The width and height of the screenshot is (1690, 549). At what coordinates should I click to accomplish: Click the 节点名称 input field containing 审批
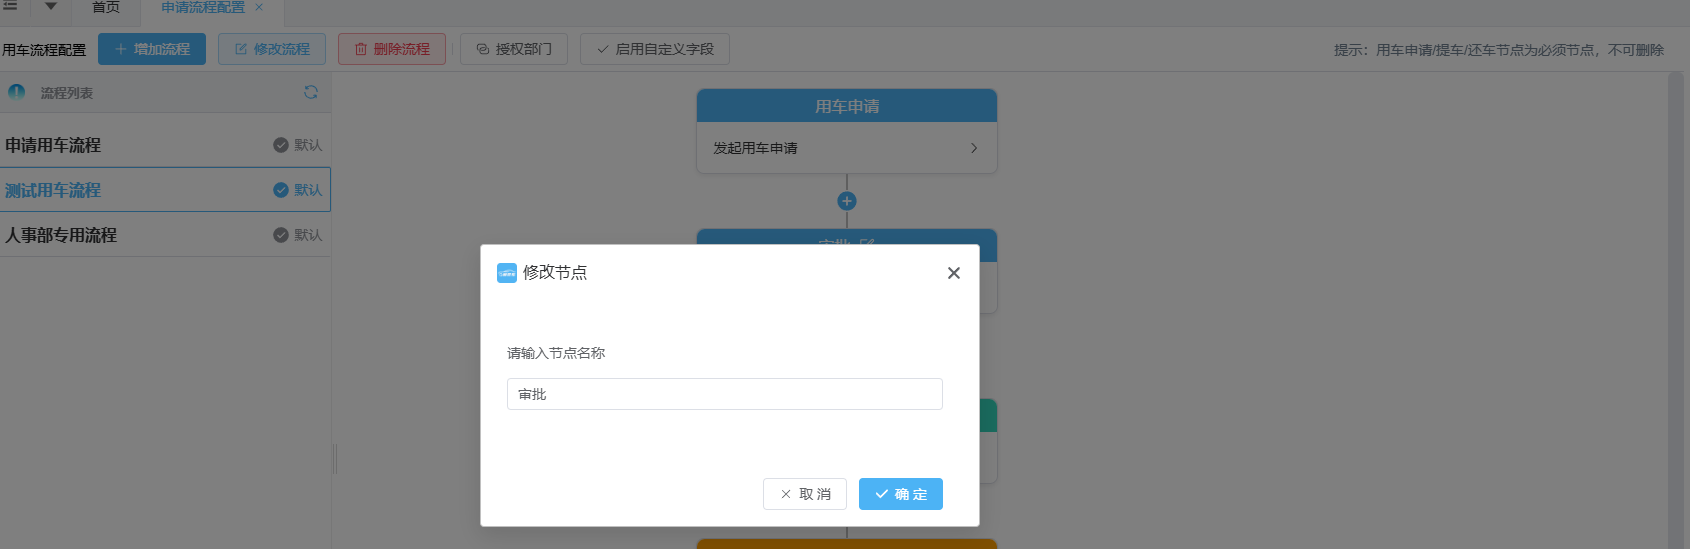coord(724,394)
